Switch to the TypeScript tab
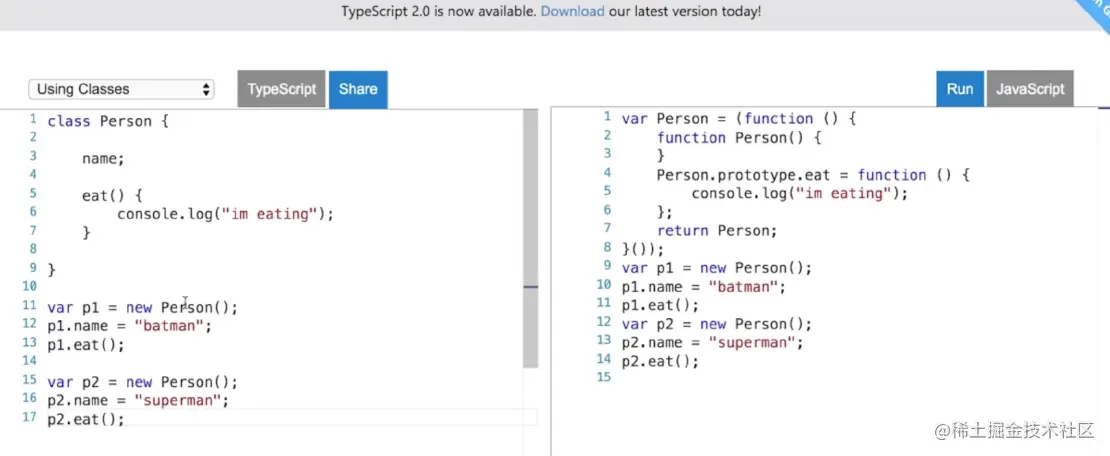 281,89
